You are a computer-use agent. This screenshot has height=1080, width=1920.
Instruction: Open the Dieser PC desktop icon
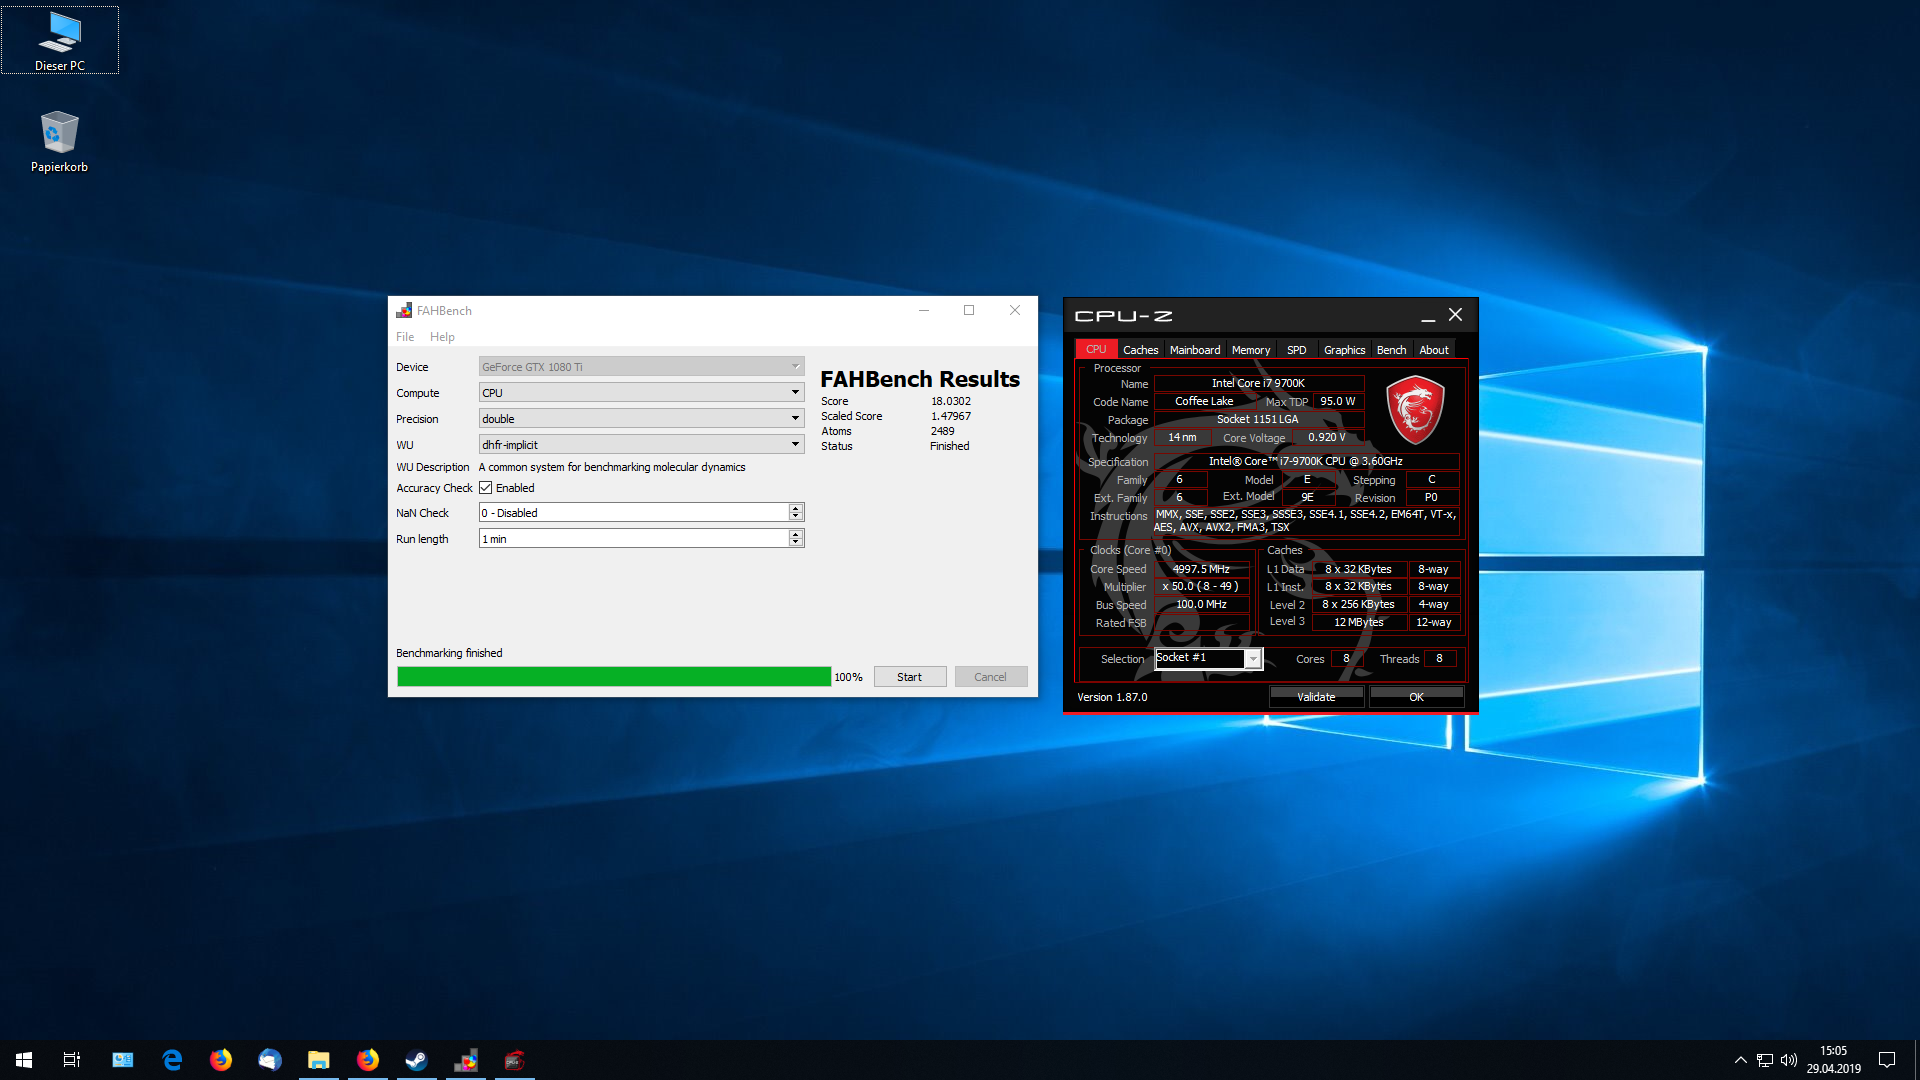(60, 40)
